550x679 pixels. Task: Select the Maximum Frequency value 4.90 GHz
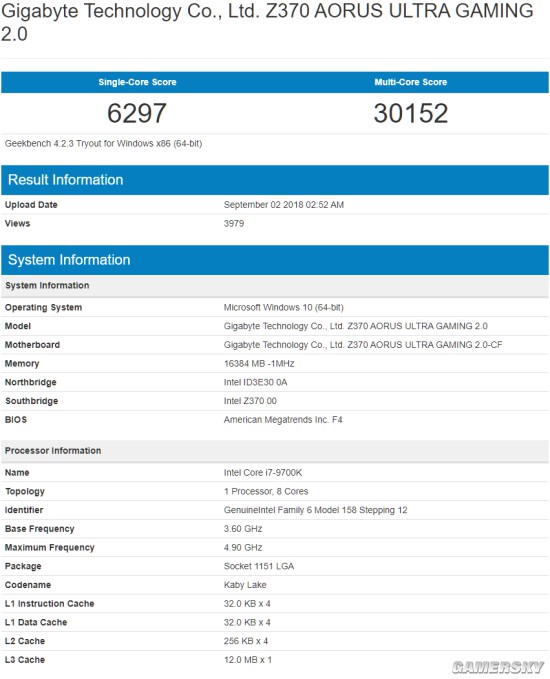pos(243,547)
